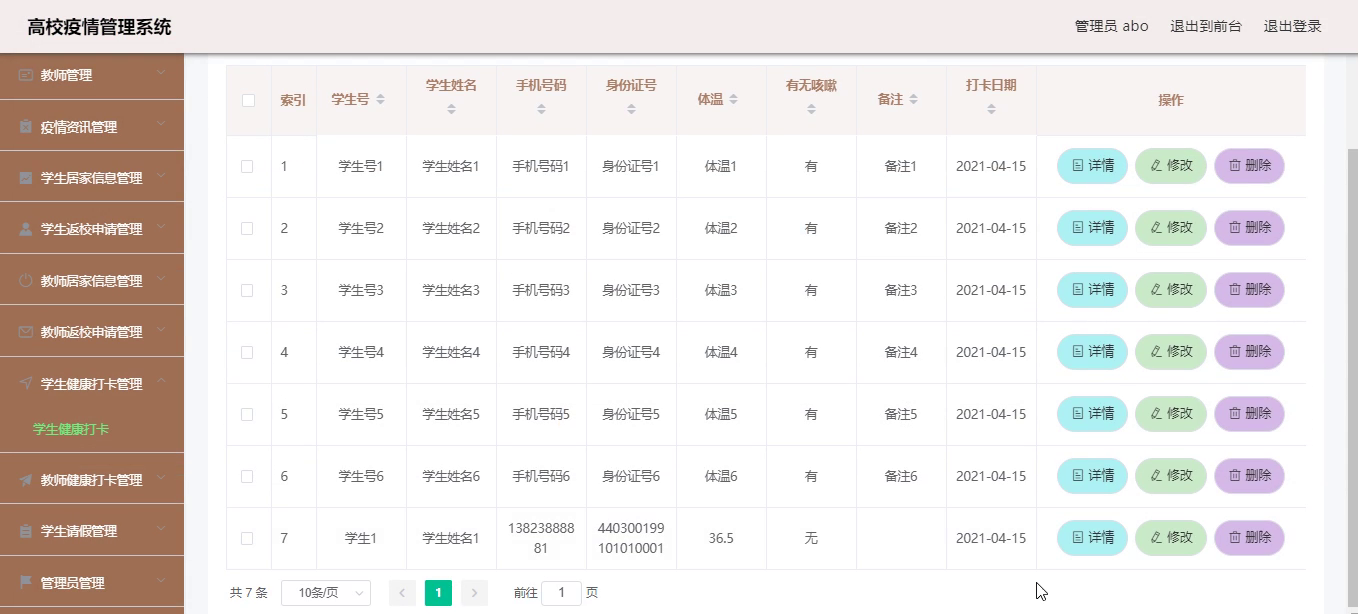Sort by 手机号码 column arrows
The image size is (1358, 614).
point(541,109)
